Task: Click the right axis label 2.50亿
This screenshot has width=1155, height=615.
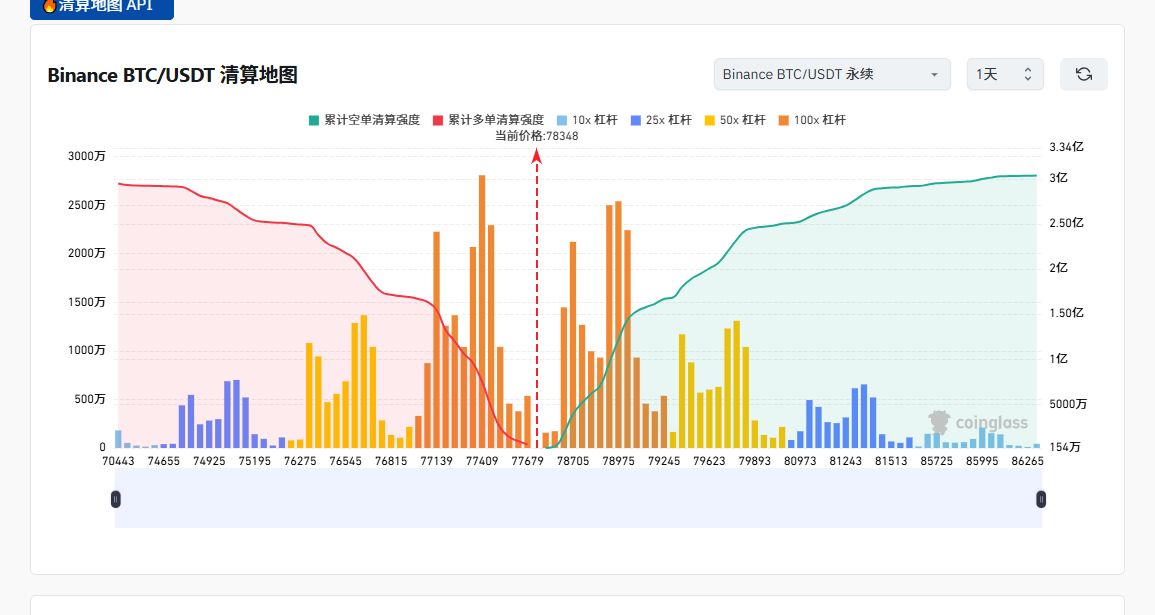Action: pos(1067,223)
